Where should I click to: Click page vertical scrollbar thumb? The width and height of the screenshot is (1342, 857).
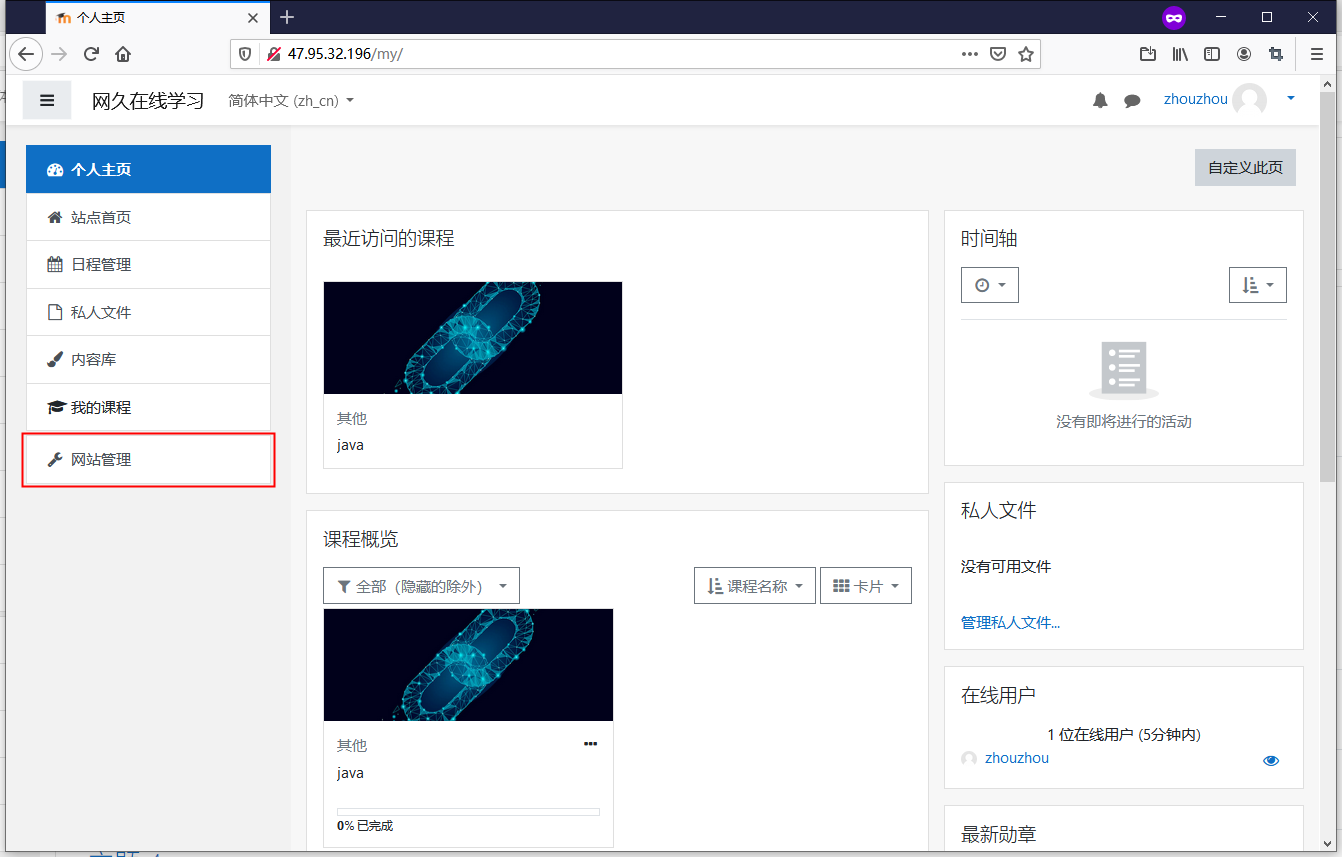[1328, 285]
